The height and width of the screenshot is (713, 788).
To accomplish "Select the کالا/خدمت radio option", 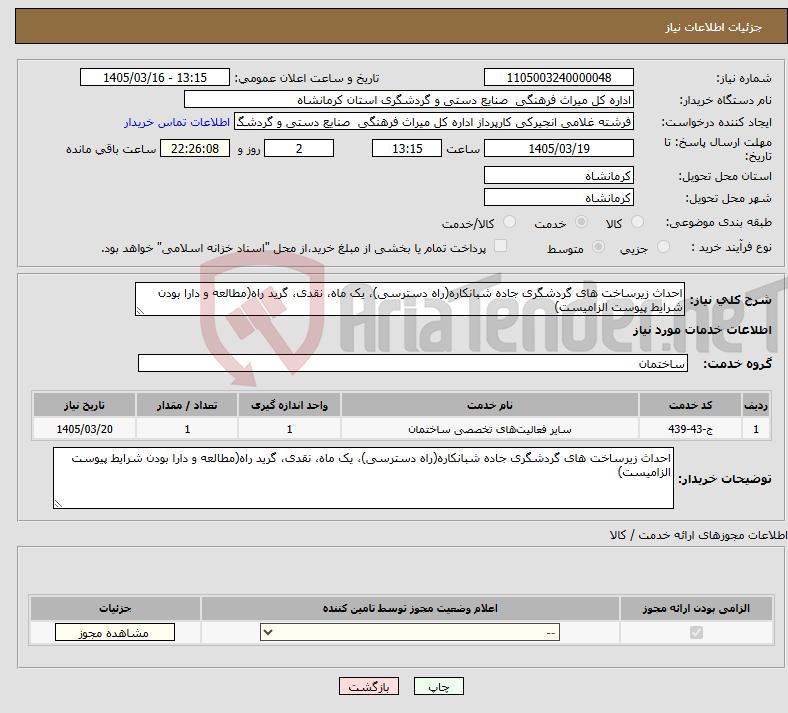I will coord(510,222).
